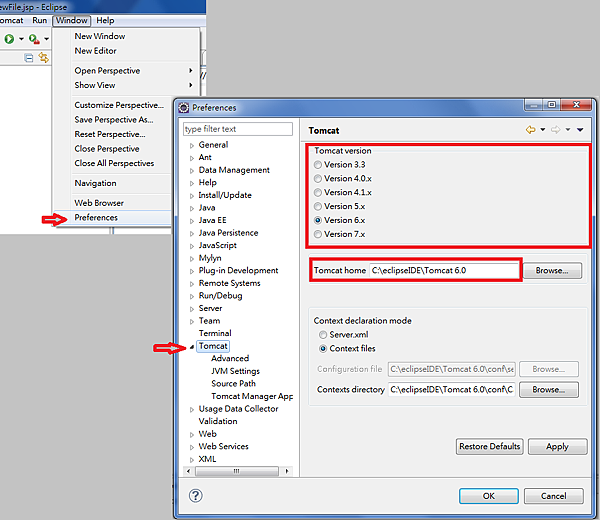
Task: Choose Customize Perspective menu entry
Action: [x=119, y=105]
